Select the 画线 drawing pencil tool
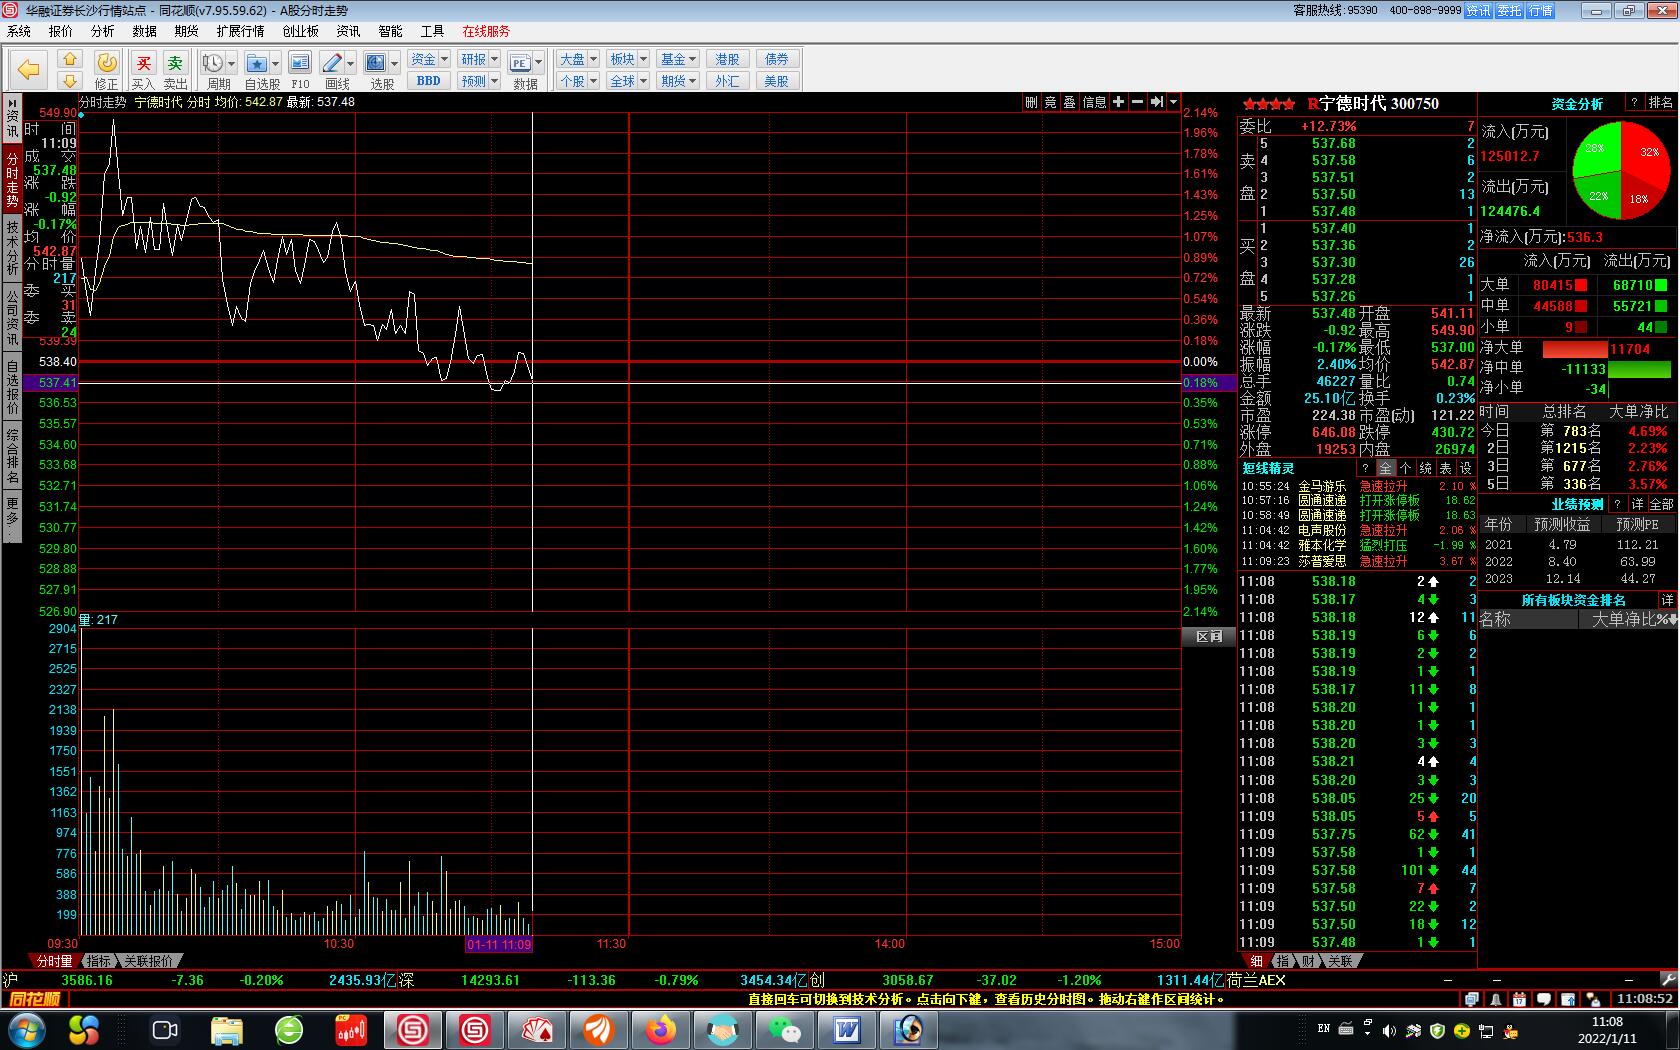This screenshot has width=1680, height=1050. tap(332, 63)
